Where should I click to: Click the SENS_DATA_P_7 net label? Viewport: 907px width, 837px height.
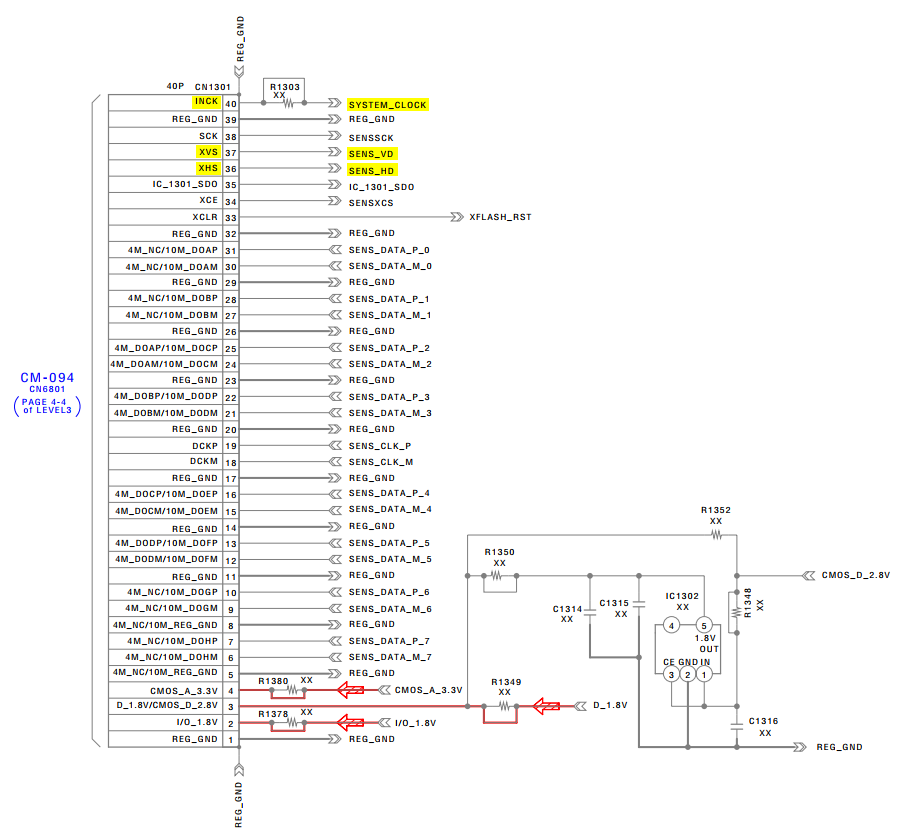point(389,641)
